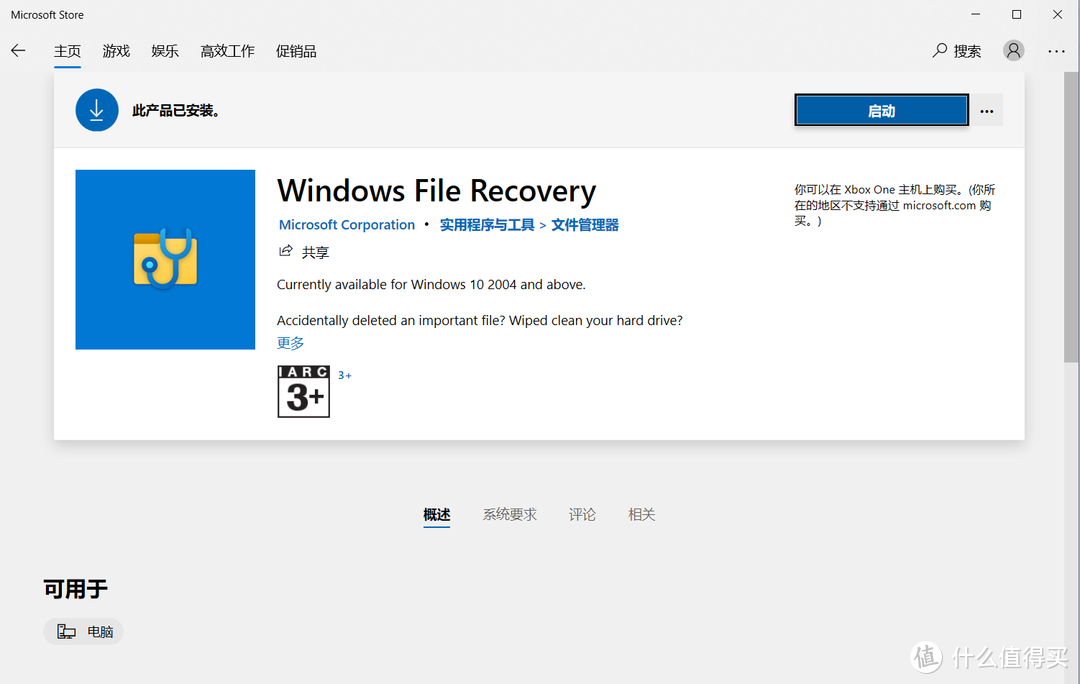
Task: Click the 此产品已安装 status text
Action: (176, 110)
